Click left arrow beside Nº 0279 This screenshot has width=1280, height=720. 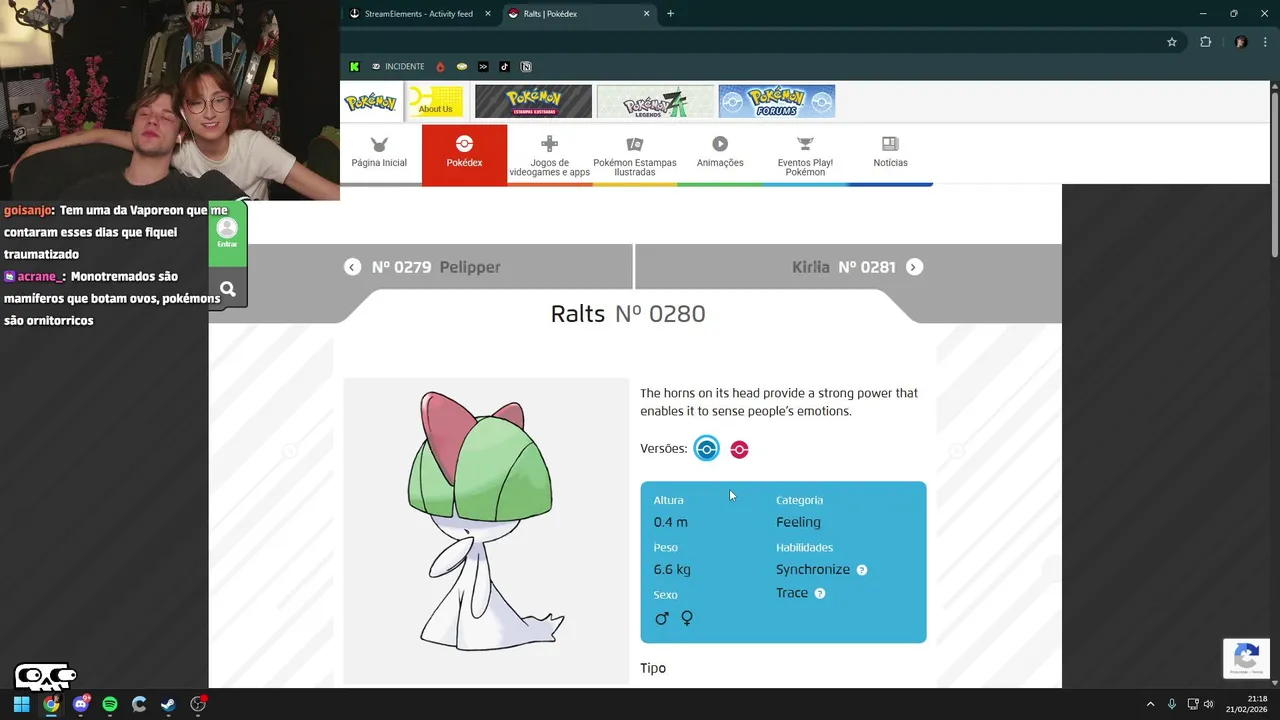click(352, 267)
